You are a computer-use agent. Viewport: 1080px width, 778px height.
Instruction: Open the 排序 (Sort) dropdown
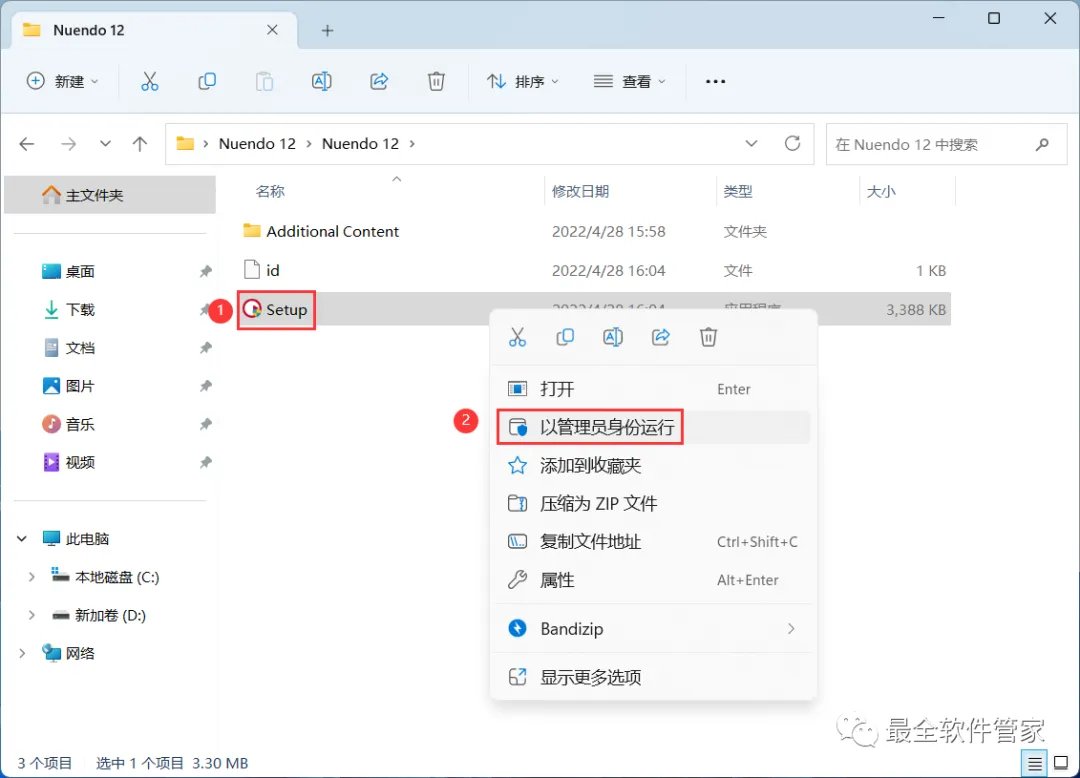[523, 81]
